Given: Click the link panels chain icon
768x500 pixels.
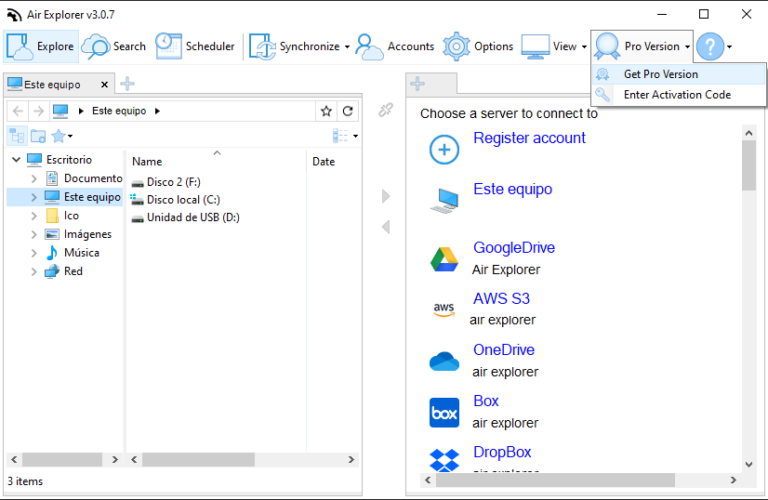Looking at the screenshot, I should (x=386, y=110).
